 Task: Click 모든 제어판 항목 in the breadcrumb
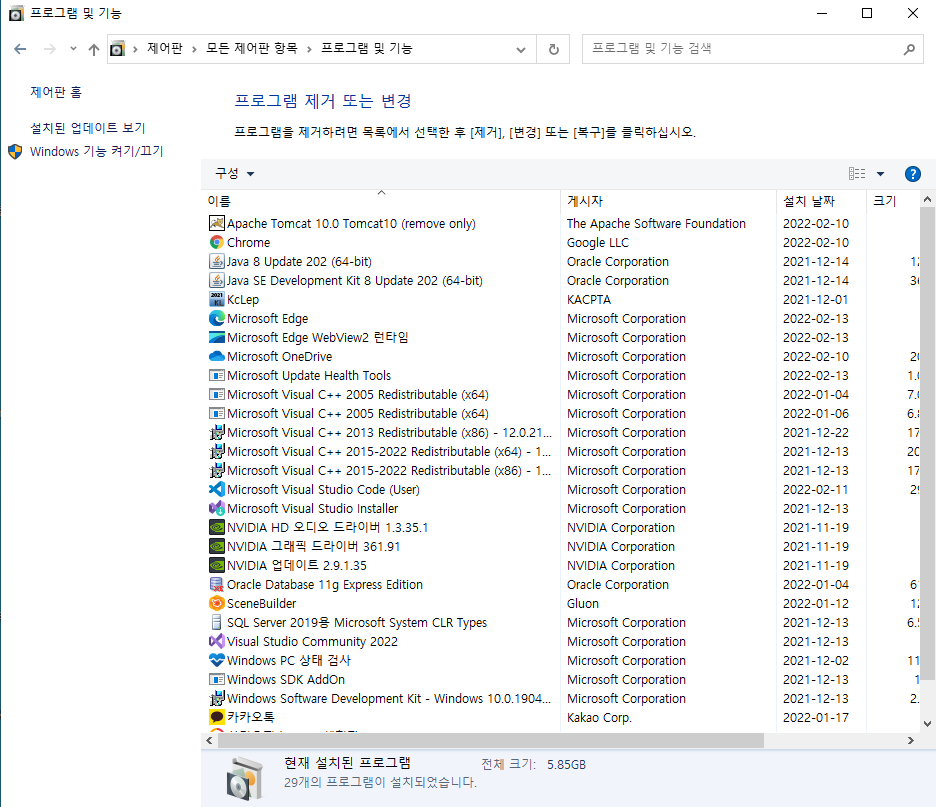pyautogui.click(x=251, y=48)
